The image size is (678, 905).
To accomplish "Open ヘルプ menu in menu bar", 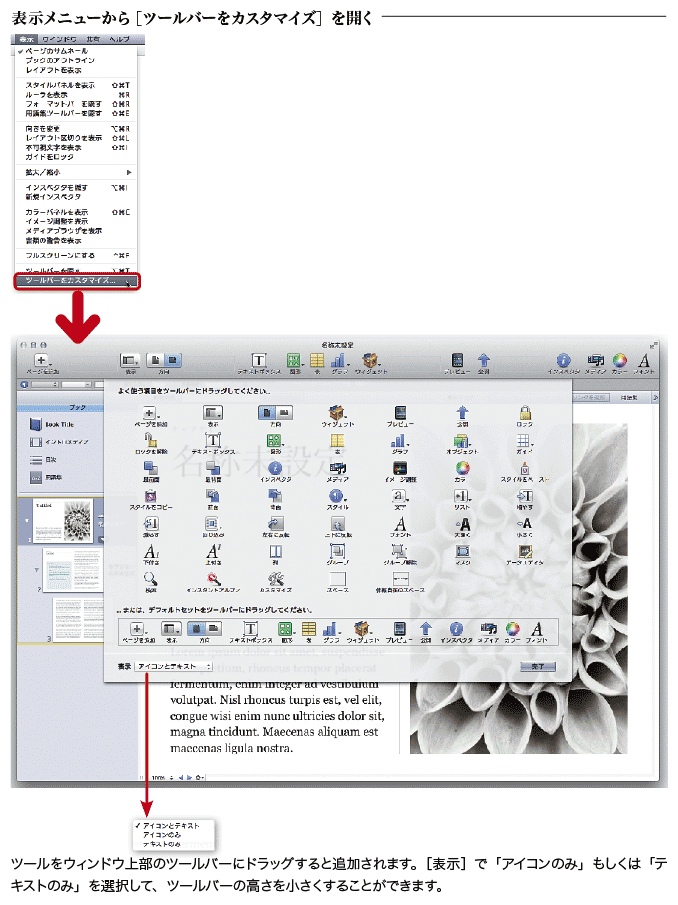I will point(119,39).
